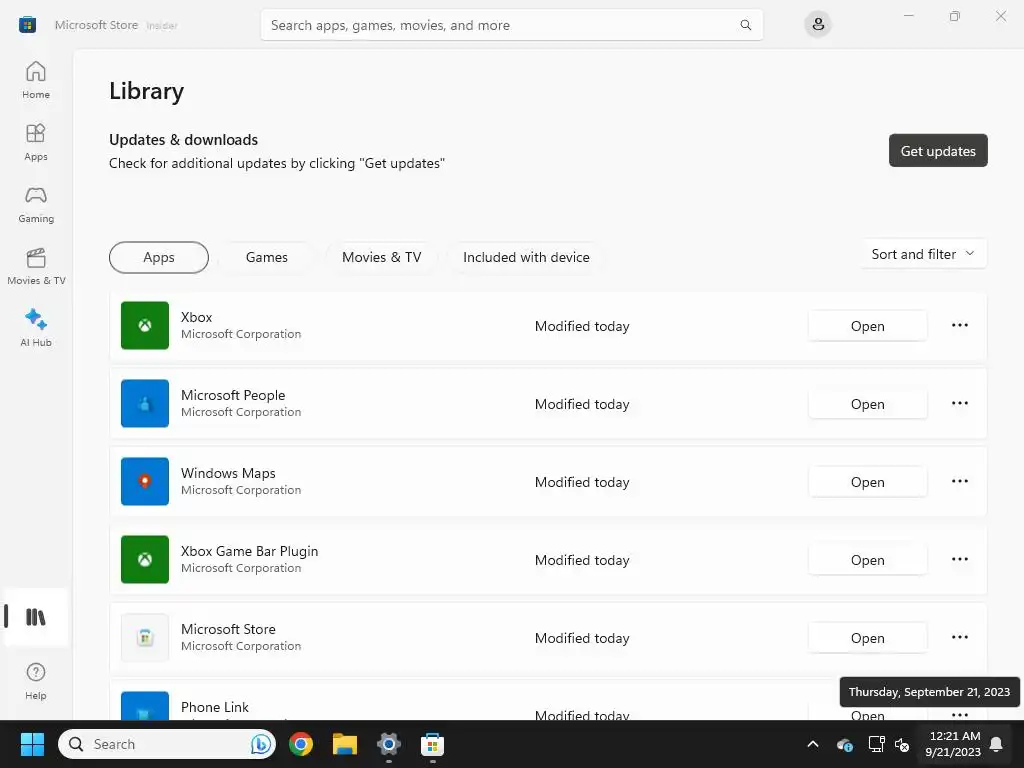The image size is (1024, 768).
Task: Click the Microsoft Store app icon in list
Action: pos(145,637)
